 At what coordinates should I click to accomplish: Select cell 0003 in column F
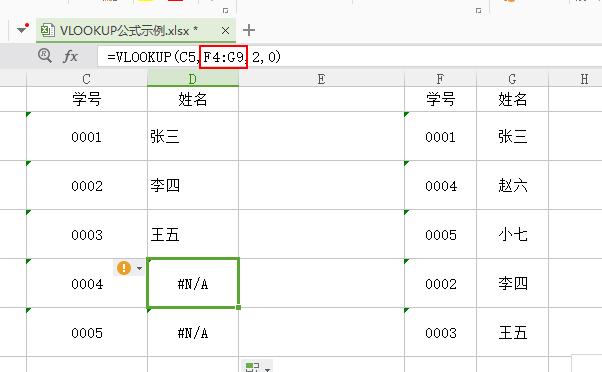point(440,332)
